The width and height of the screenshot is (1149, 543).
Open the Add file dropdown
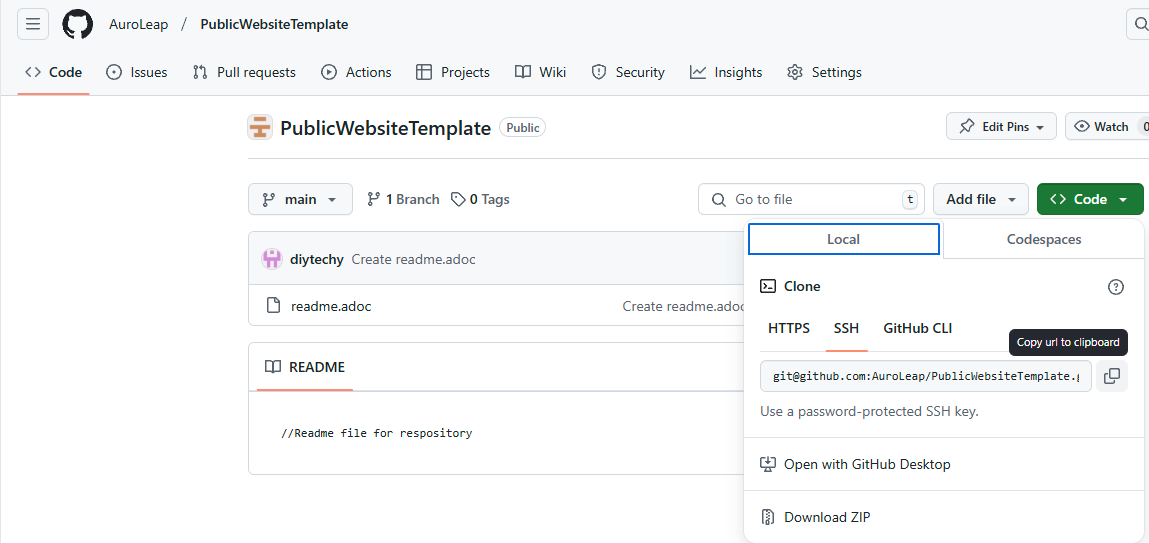click(980, 199)
